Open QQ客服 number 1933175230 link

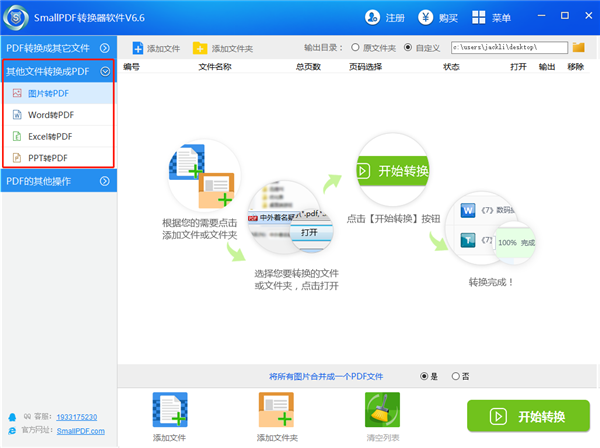[x=77, y=417]
